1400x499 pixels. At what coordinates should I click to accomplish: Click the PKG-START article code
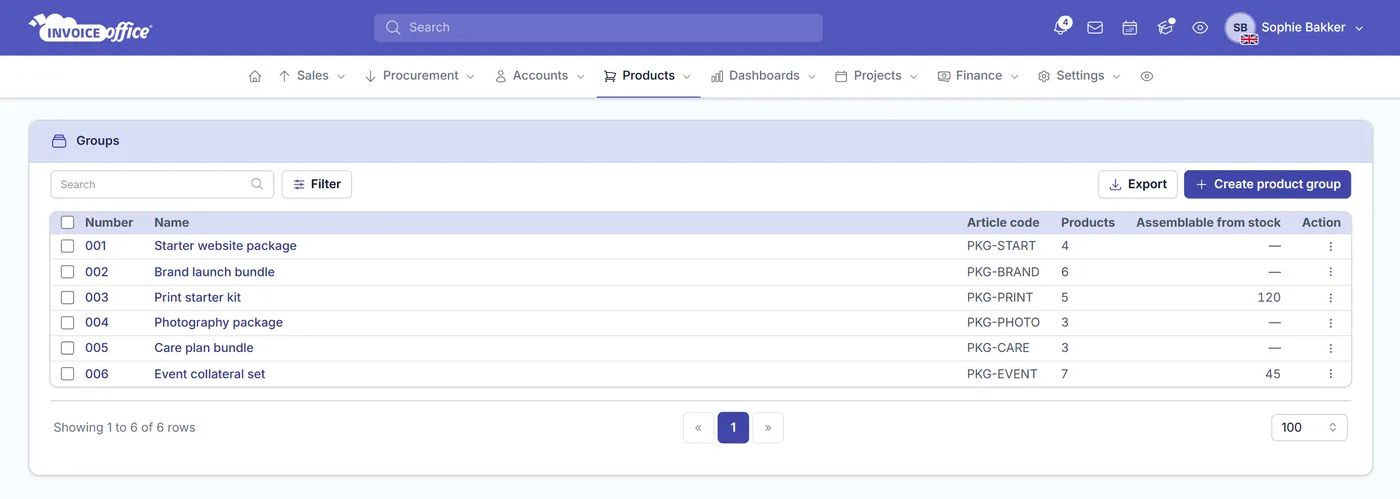(1001, 246)
